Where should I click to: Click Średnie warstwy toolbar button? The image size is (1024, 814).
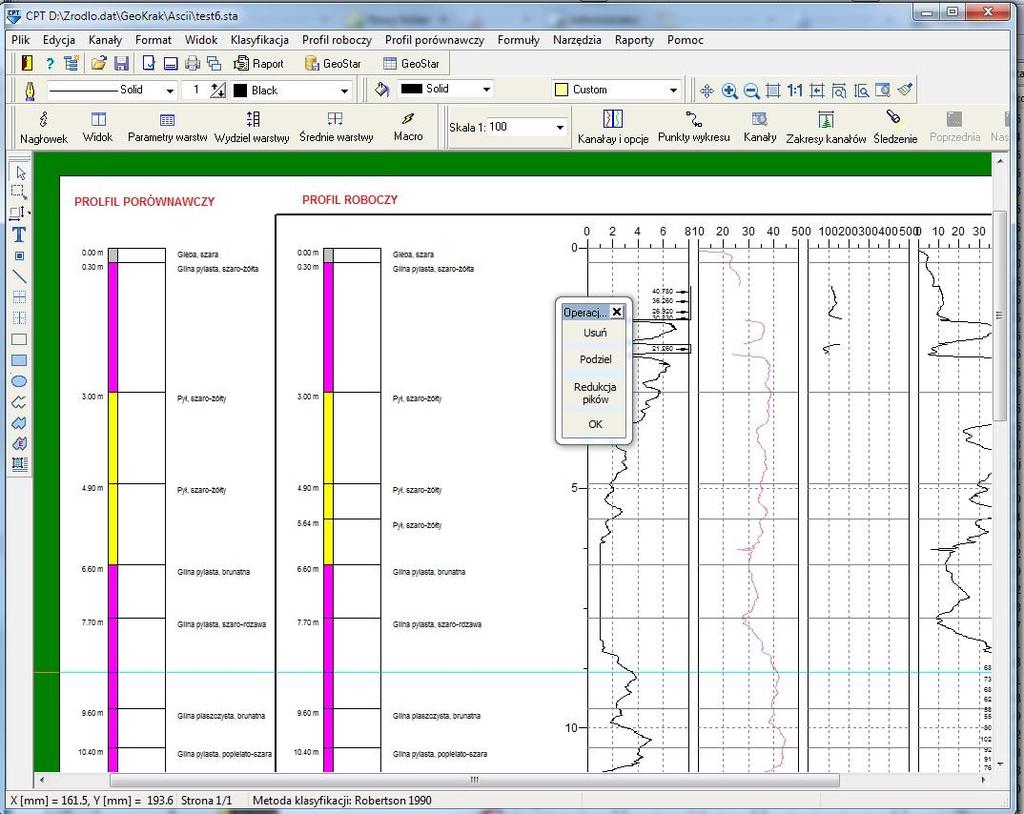tap(336, 127)
